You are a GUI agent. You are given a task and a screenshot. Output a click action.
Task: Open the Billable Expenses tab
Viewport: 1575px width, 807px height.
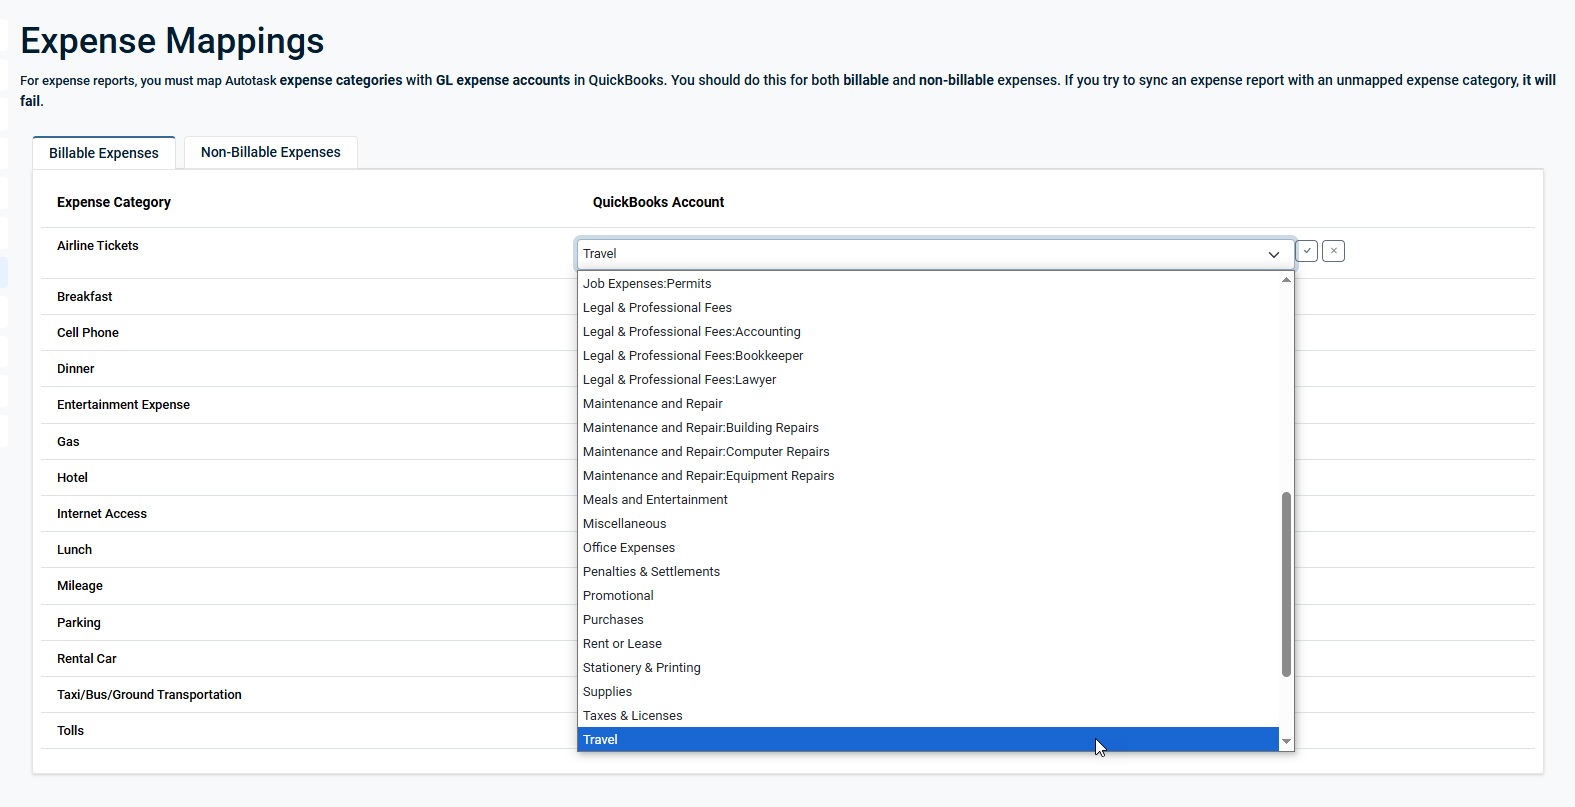tap(104, 153)
